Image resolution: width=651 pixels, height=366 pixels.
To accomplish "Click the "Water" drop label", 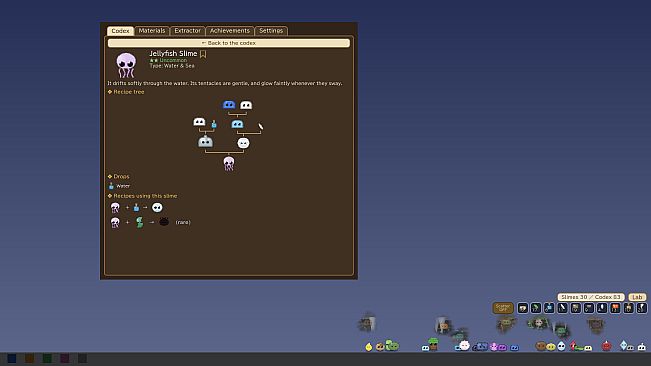I will pyautogui.click(x=123, y=186).
